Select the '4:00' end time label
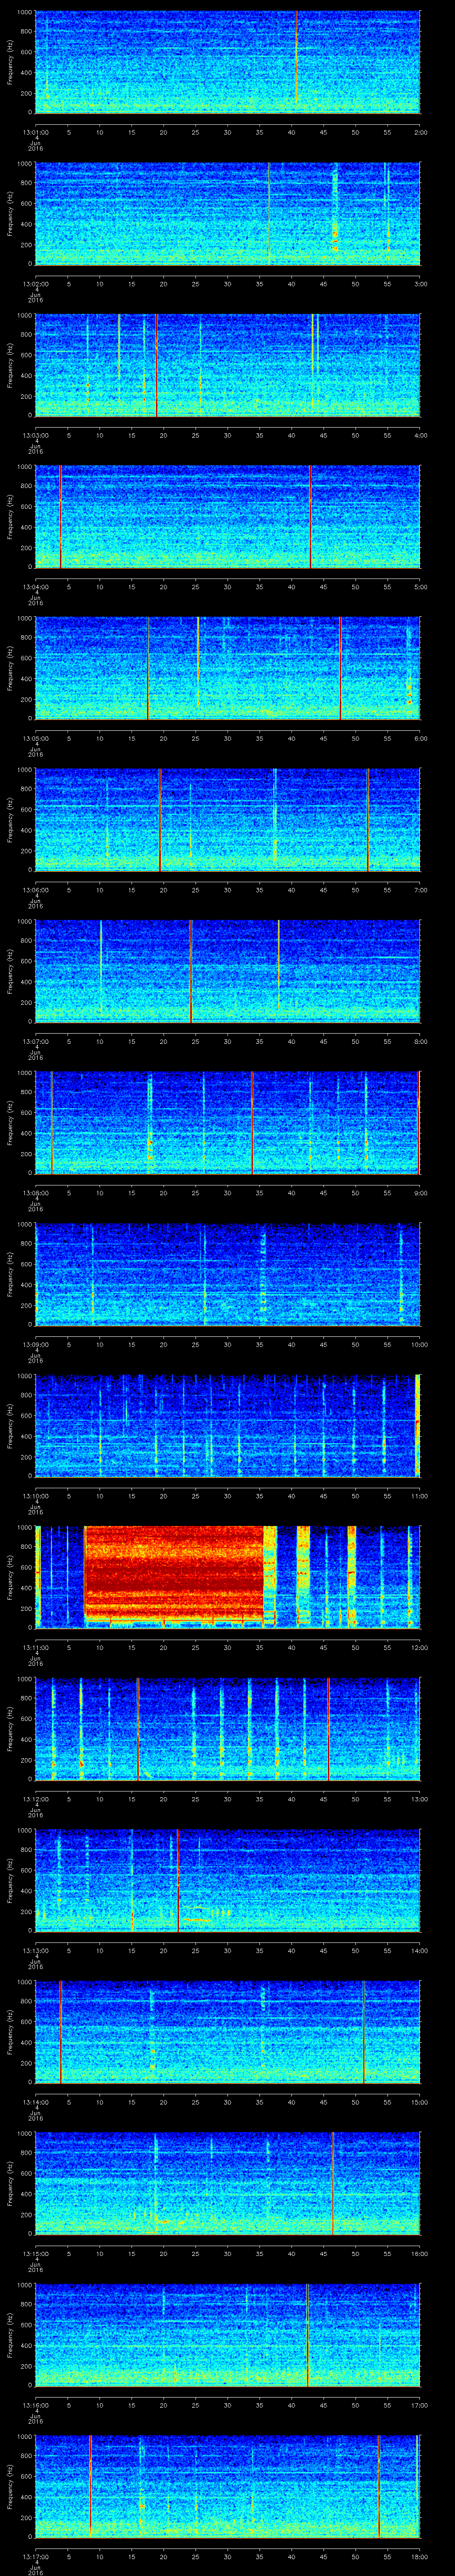The image size is (455, 2576). coord(420,435)
